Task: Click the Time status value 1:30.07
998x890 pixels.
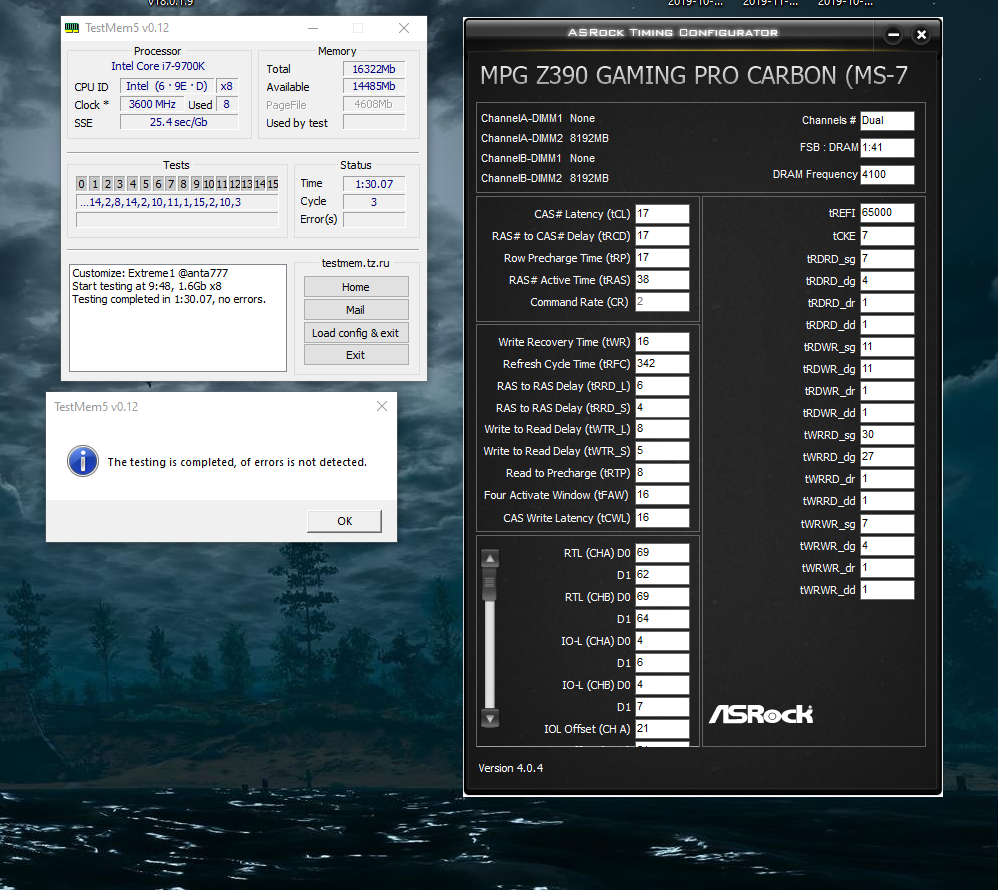Action: pos(374,184)
